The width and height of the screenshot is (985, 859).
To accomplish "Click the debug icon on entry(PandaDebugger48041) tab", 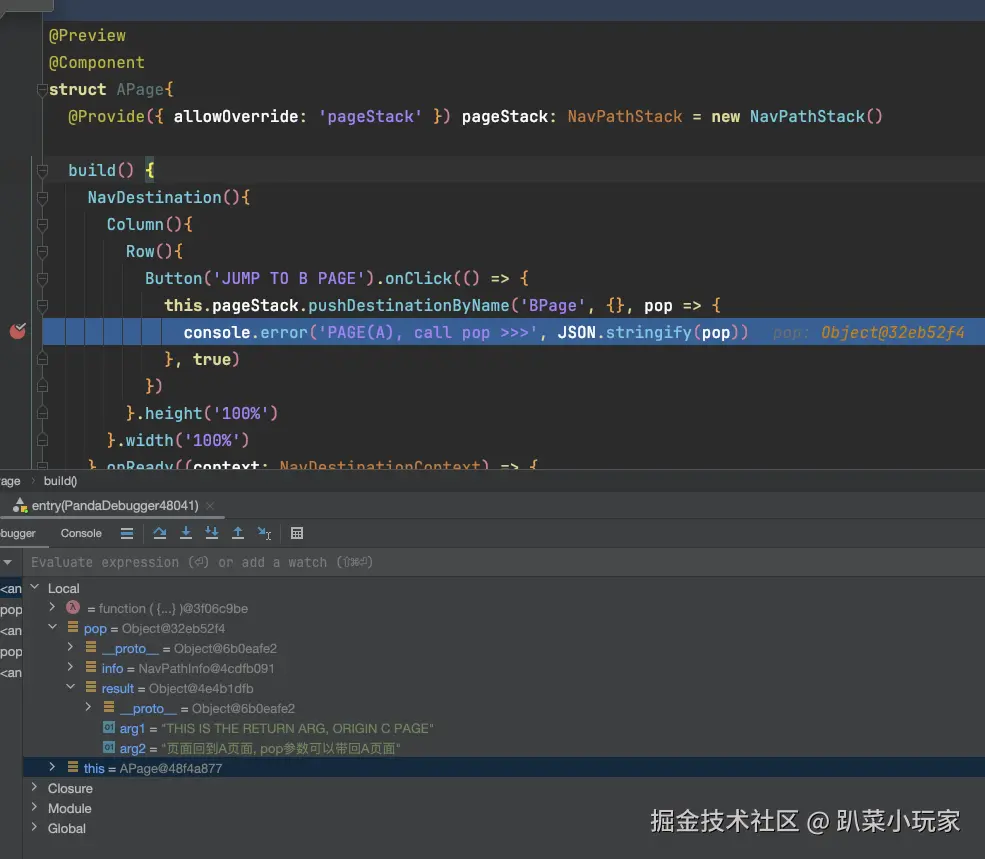I will (20, 505).
